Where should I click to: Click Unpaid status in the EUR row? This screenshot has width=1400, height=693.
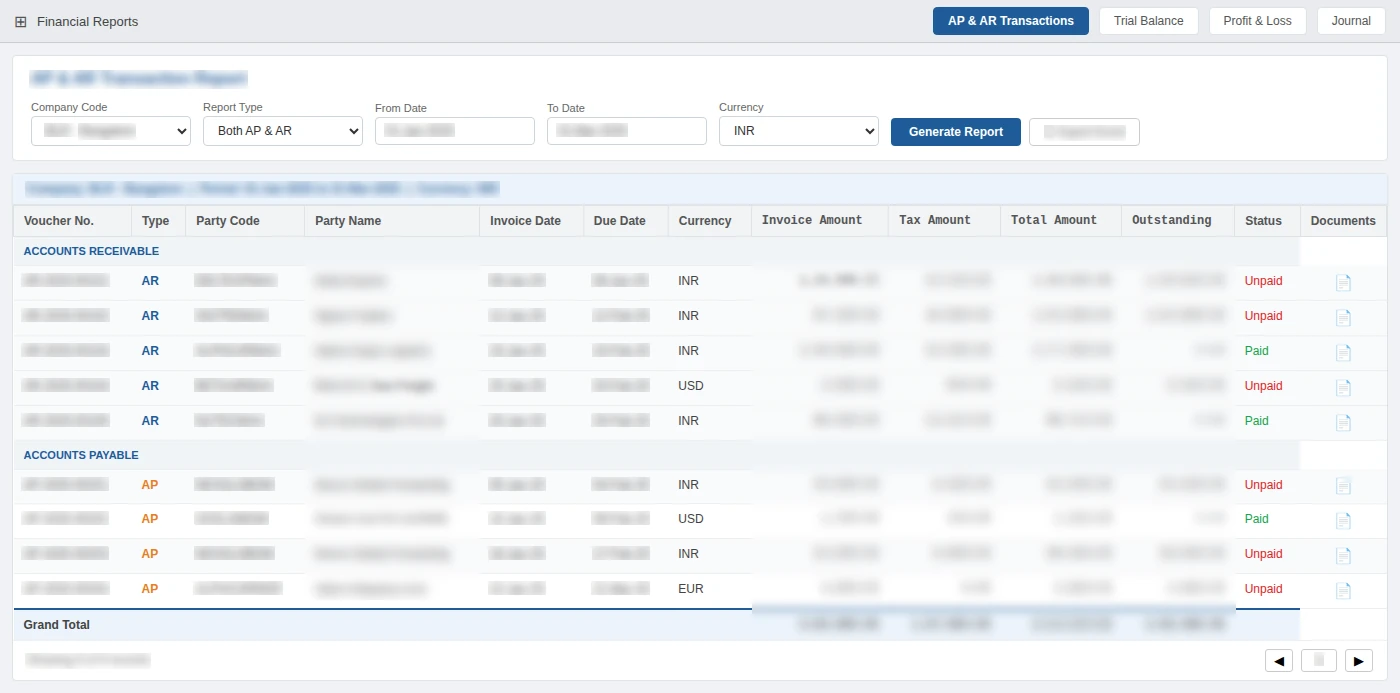point(1263,589)
